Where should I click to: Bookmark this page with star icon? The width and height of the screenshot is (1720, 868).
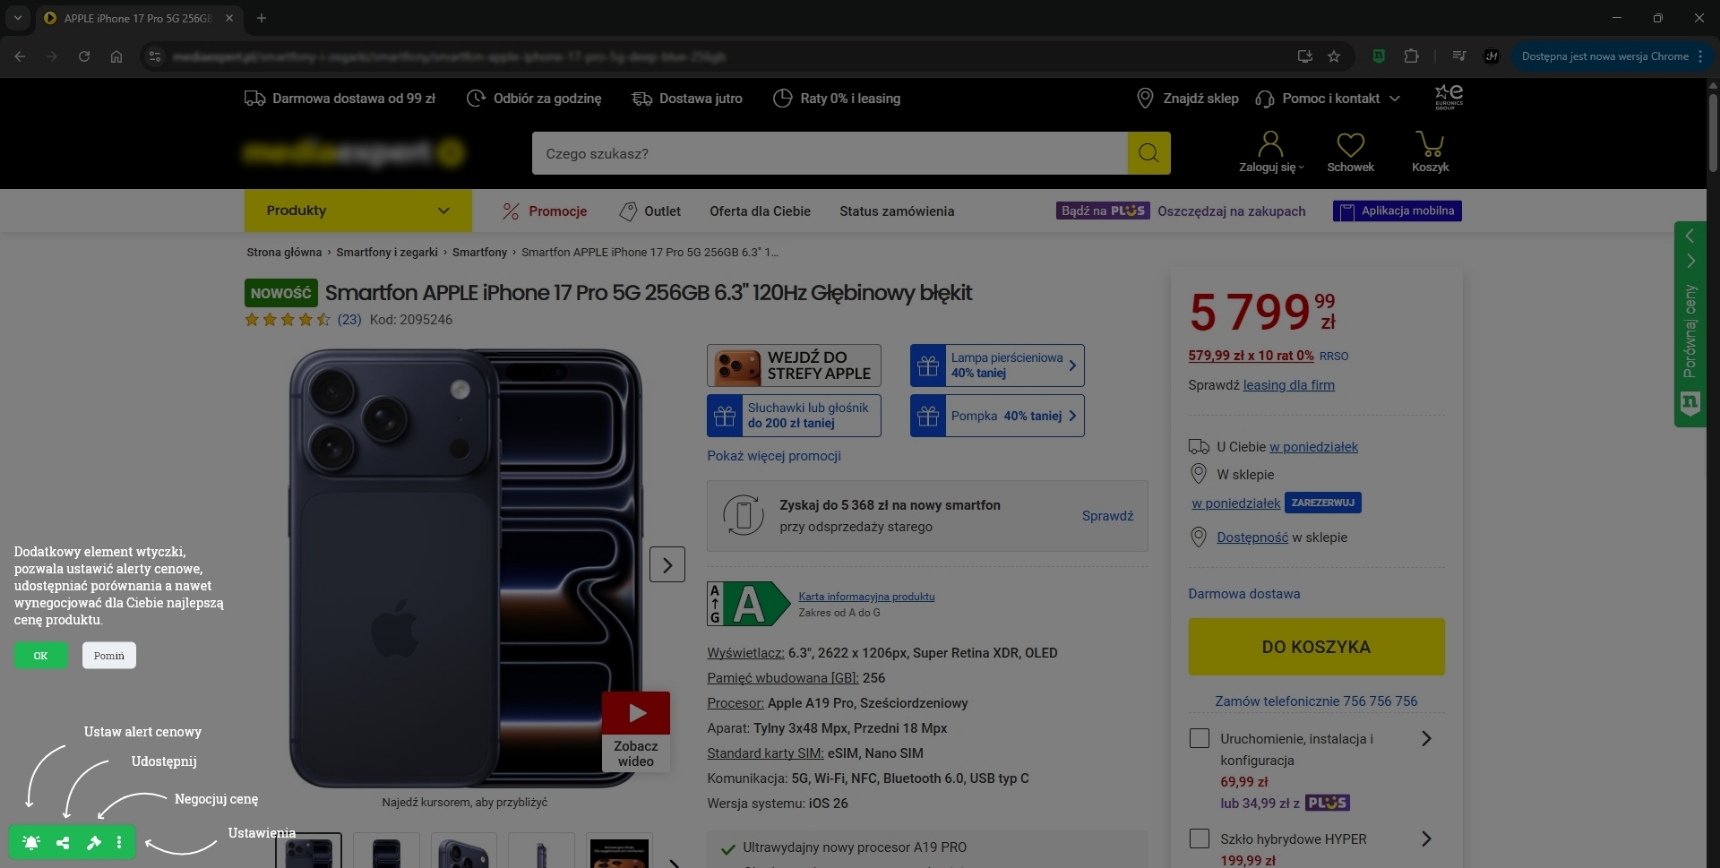tap(1333, 57)
